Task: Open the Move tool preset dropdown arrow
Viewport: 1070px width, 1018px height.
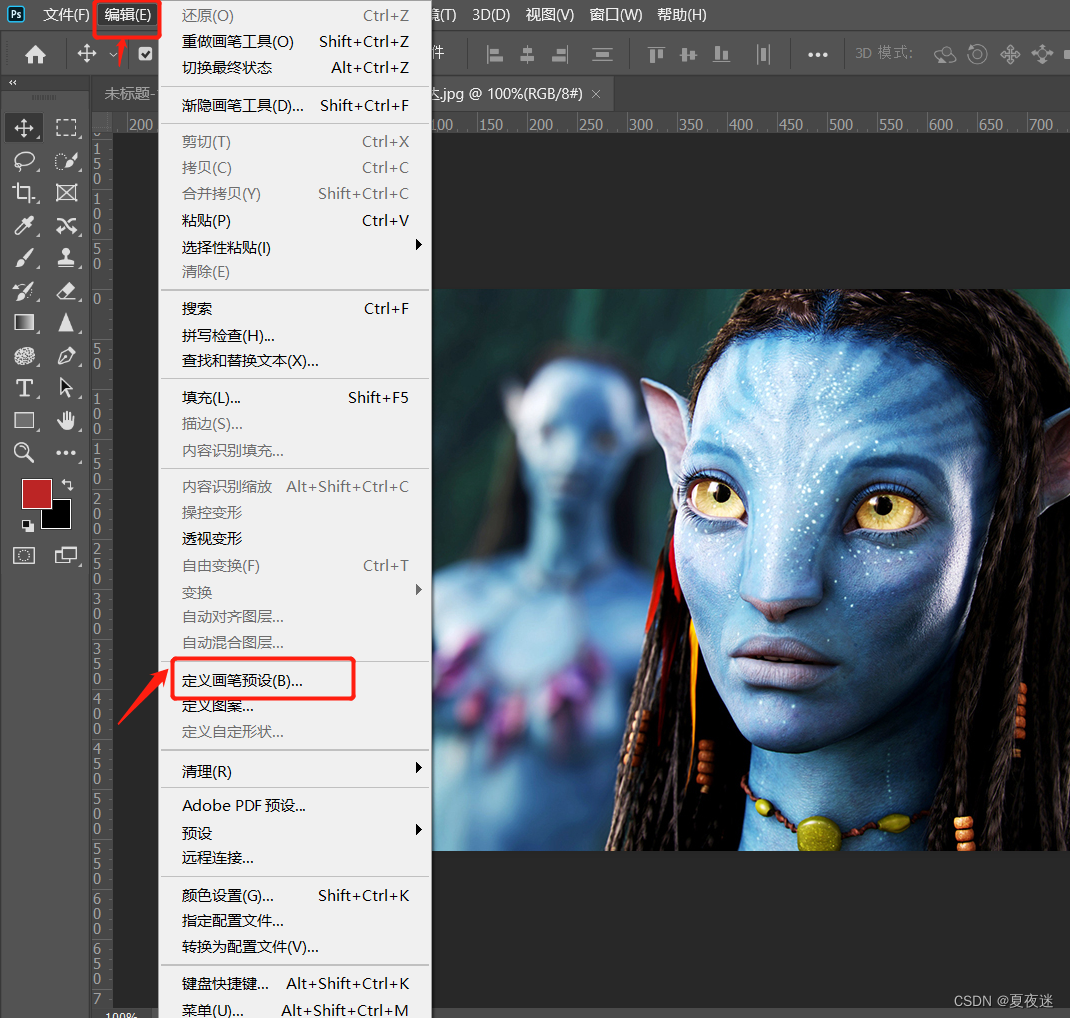Action: pyautogui.click(x=114, y=54)
